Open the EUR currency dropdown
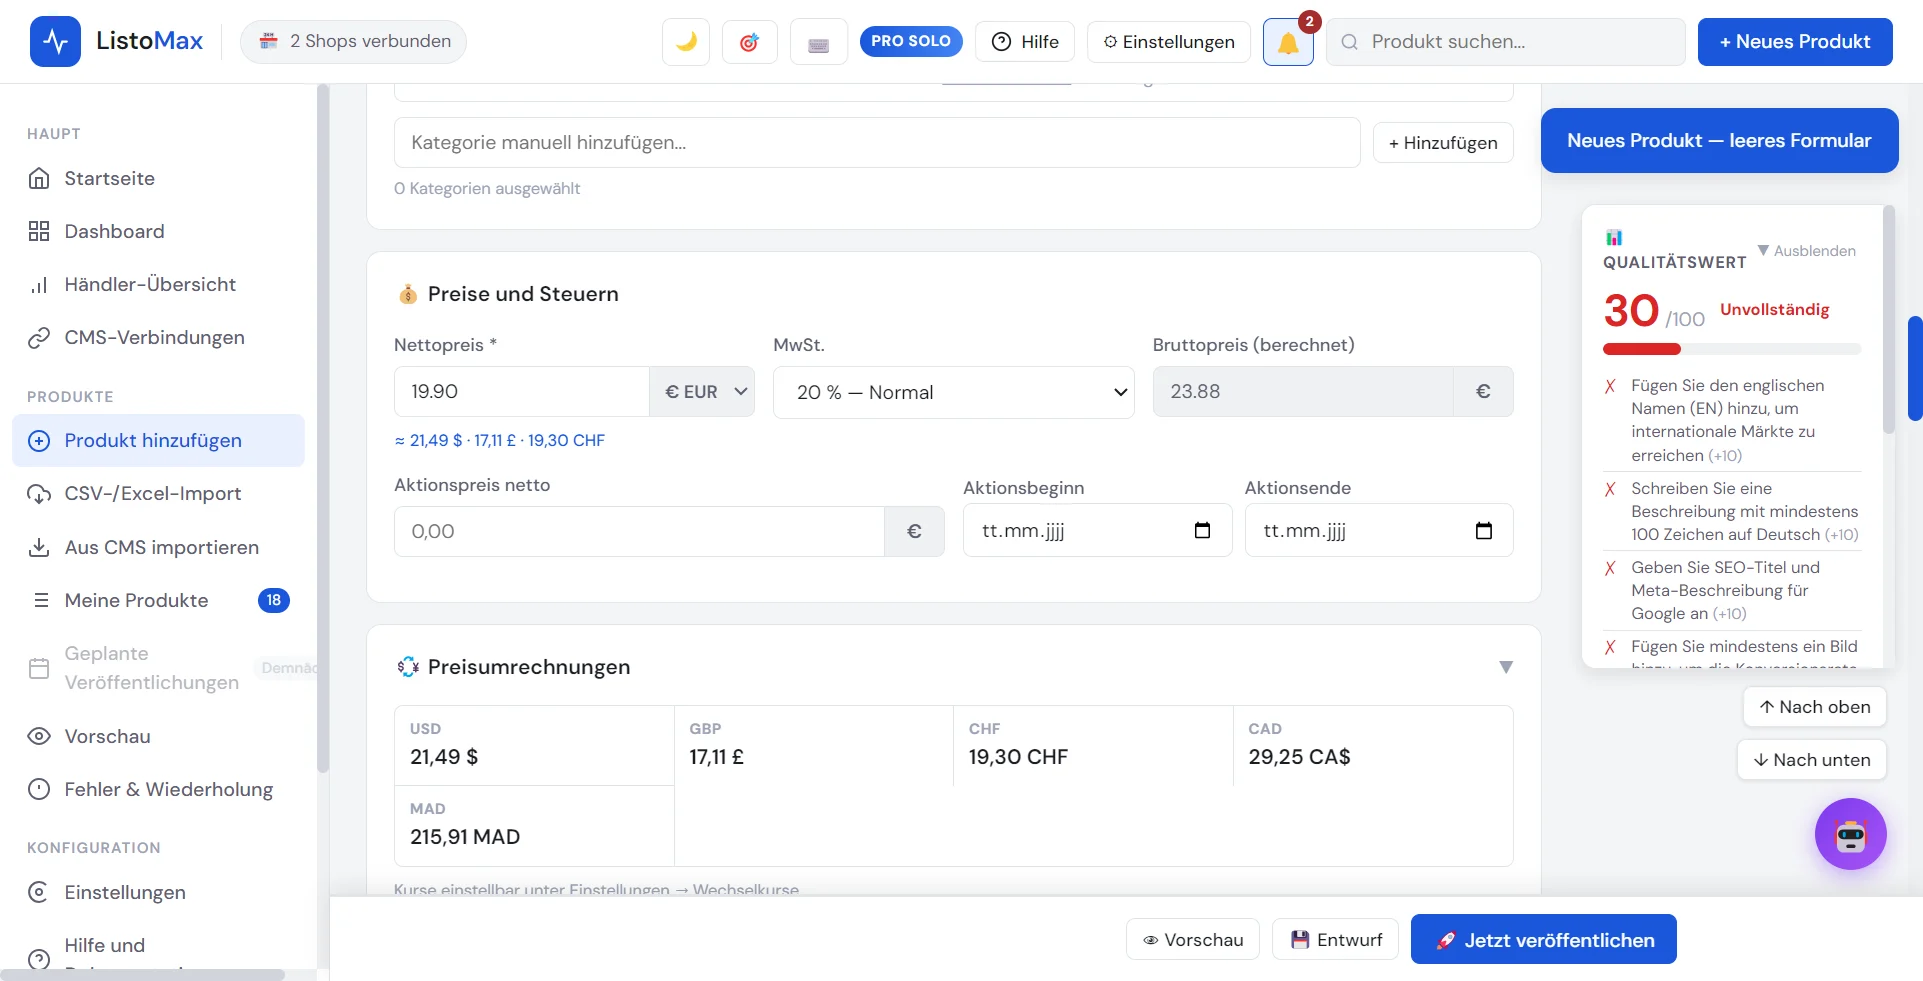 point(703,392)
